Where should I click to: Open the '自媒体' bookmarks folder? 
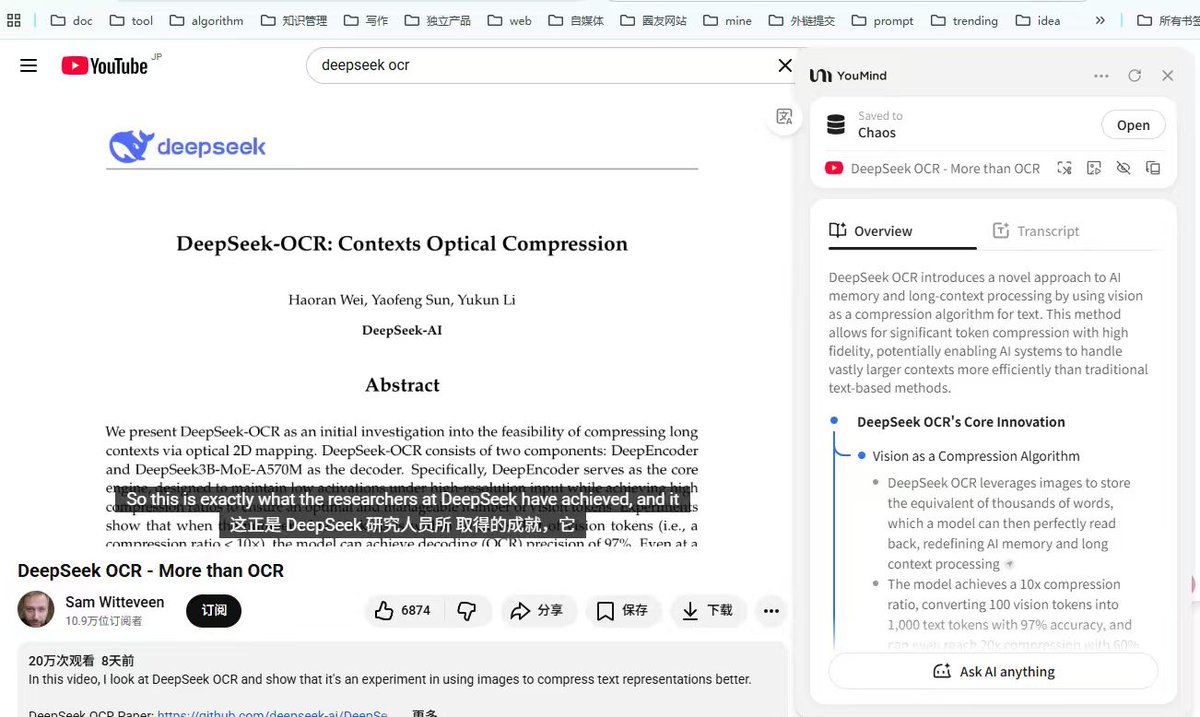pyautogui.click(x=576, y=20)
